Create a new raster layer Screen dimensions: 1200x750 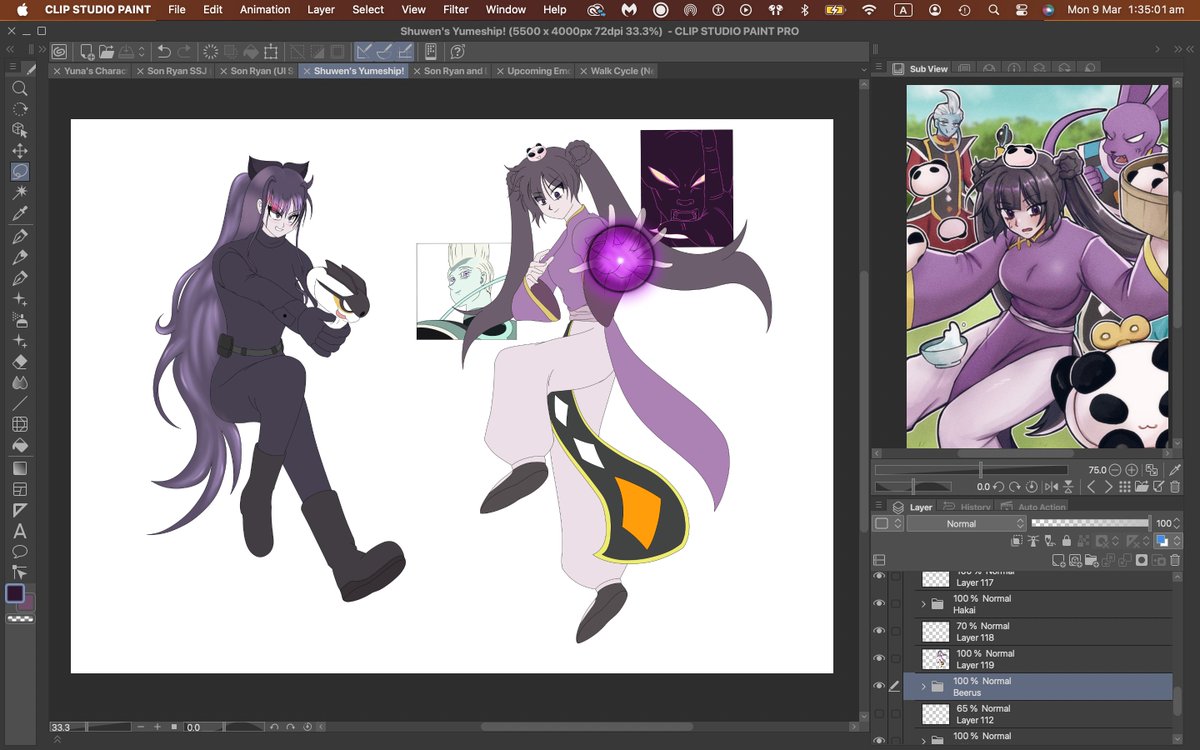click(x=1058, y=560)
